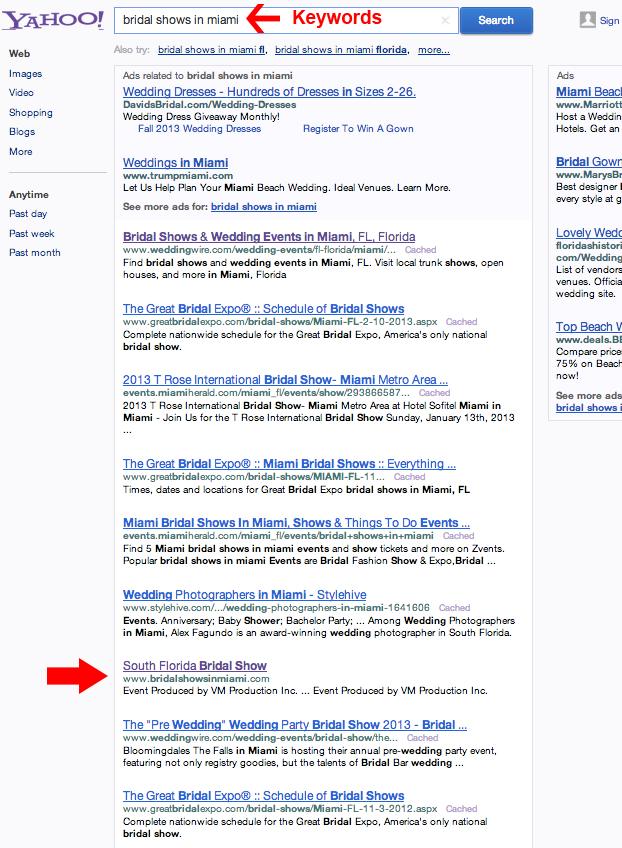This screenshot has height=848, width=622.
Task: Open the 'Bridal Gown' MarysBridal sidebar ad
Action: pos(588,162)
